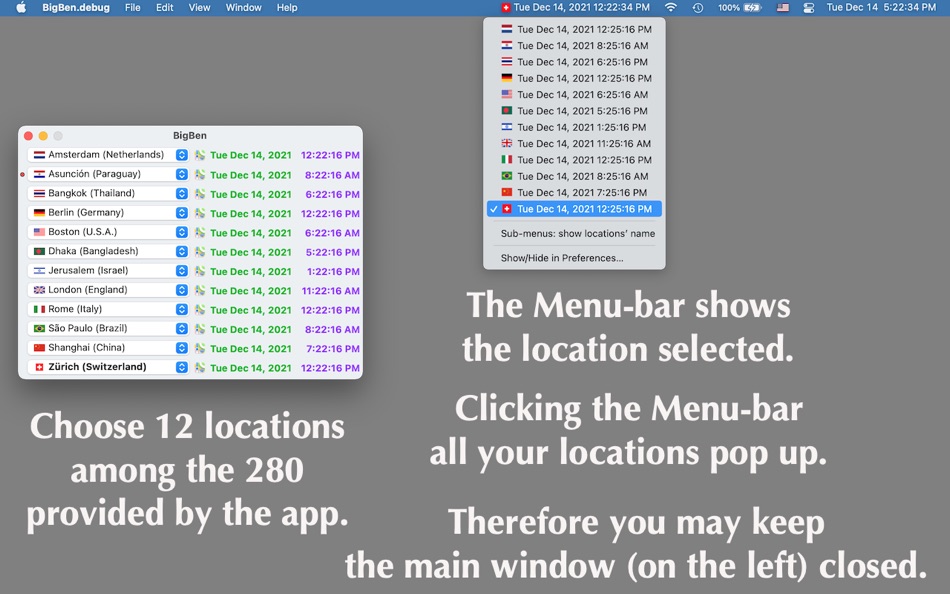
Task: Open the Bangkok (Thailand) location popup
Action: 108,194
